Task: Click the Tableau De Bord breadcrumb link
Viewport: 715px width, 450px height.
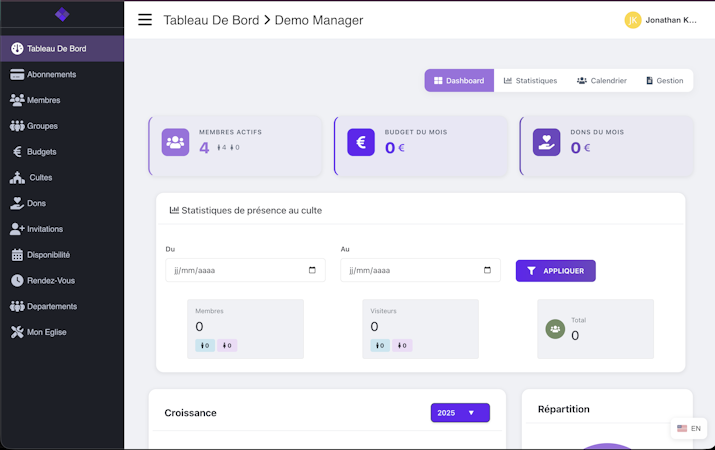Action: point(211,20)
